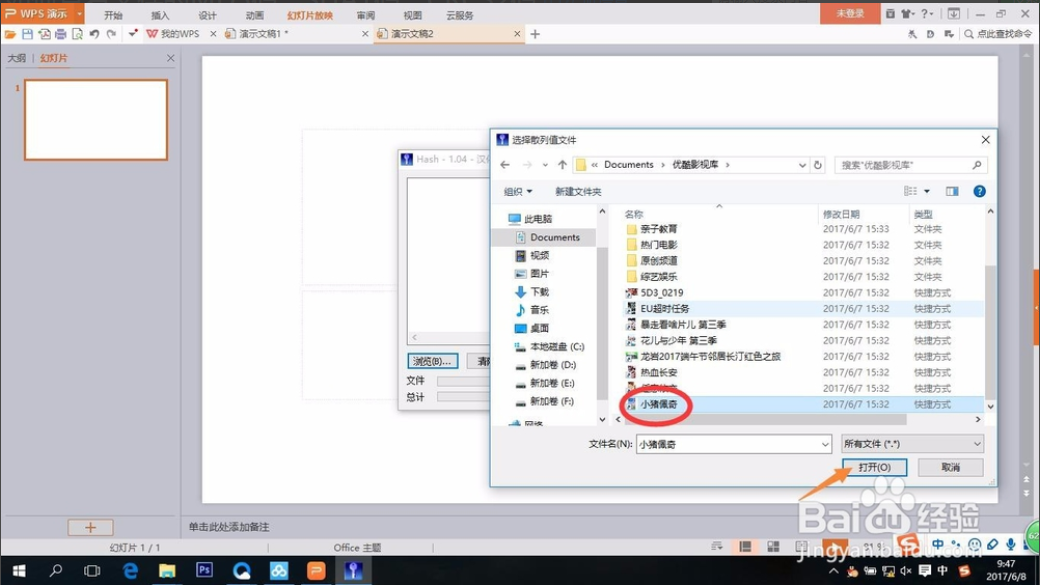Image resolution: width=1040 pixels, height=585 pixels.
Task: Click the Hash tool icon on taskbar
Action: click(x=353, y=570)
